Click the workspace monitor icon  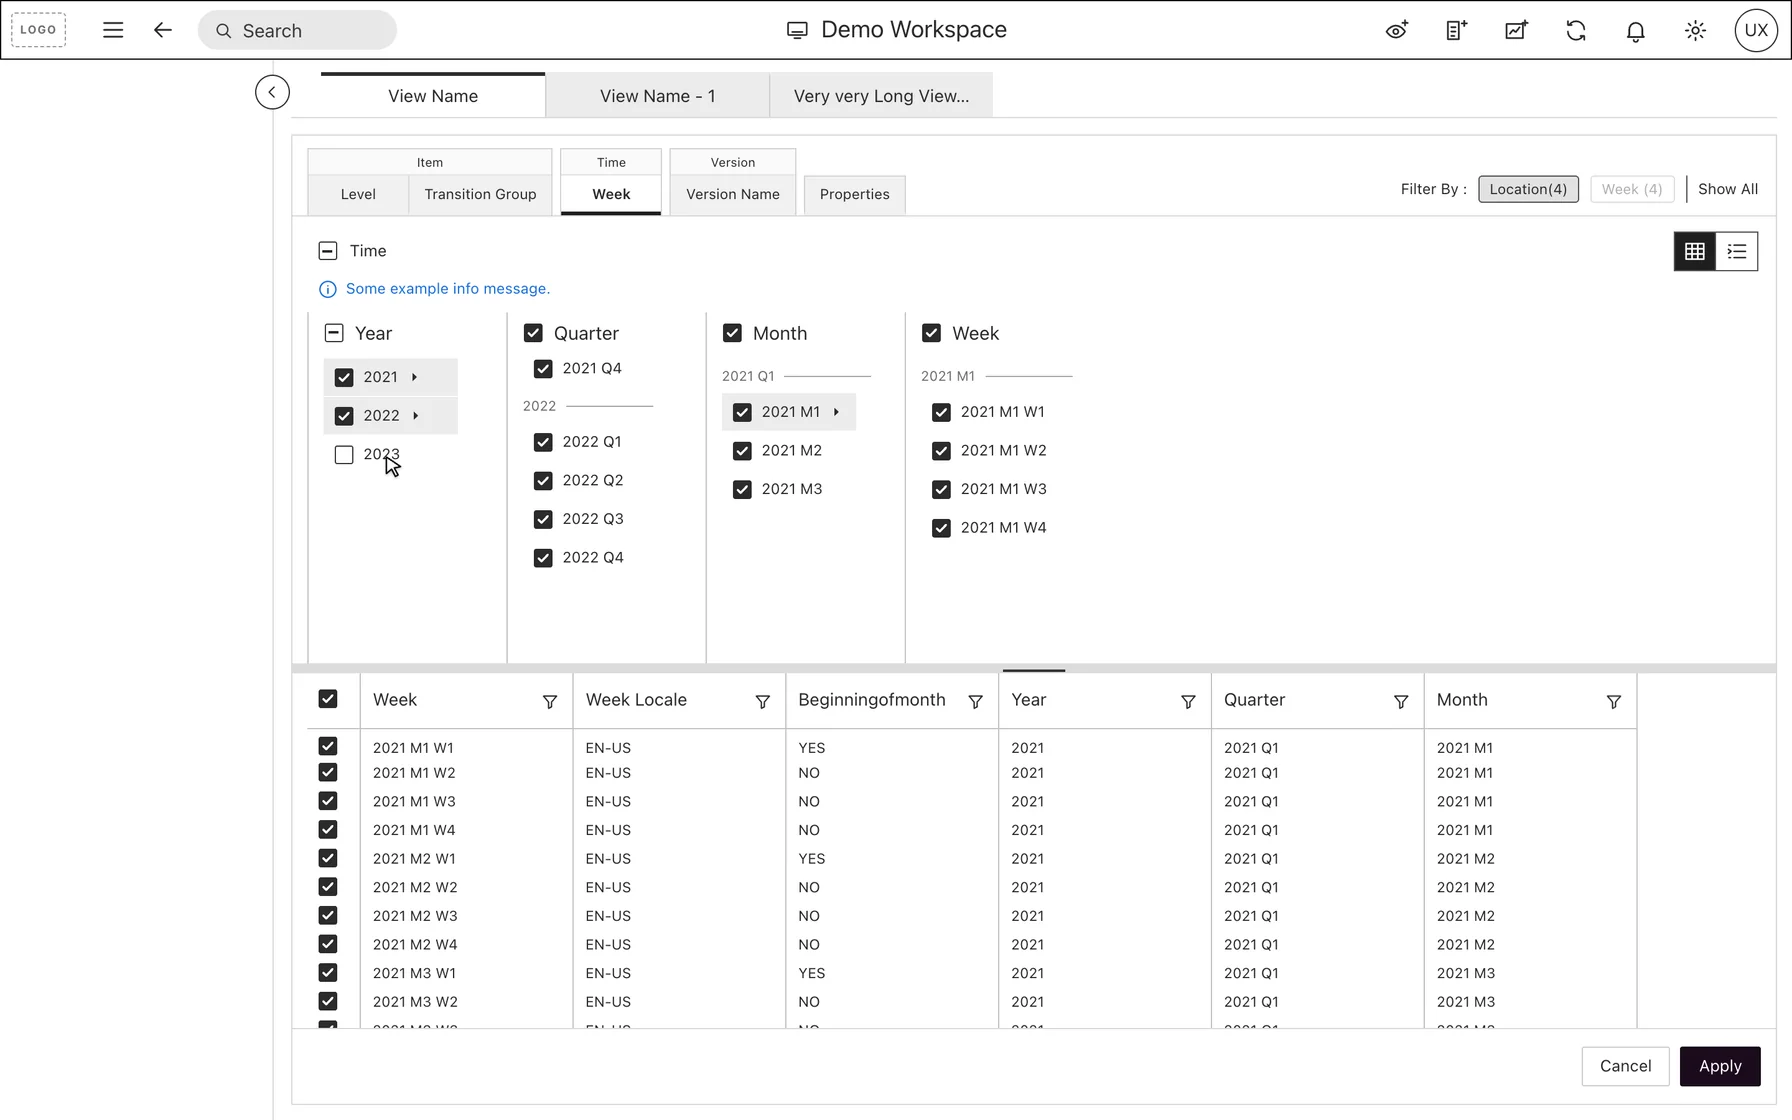796,30
